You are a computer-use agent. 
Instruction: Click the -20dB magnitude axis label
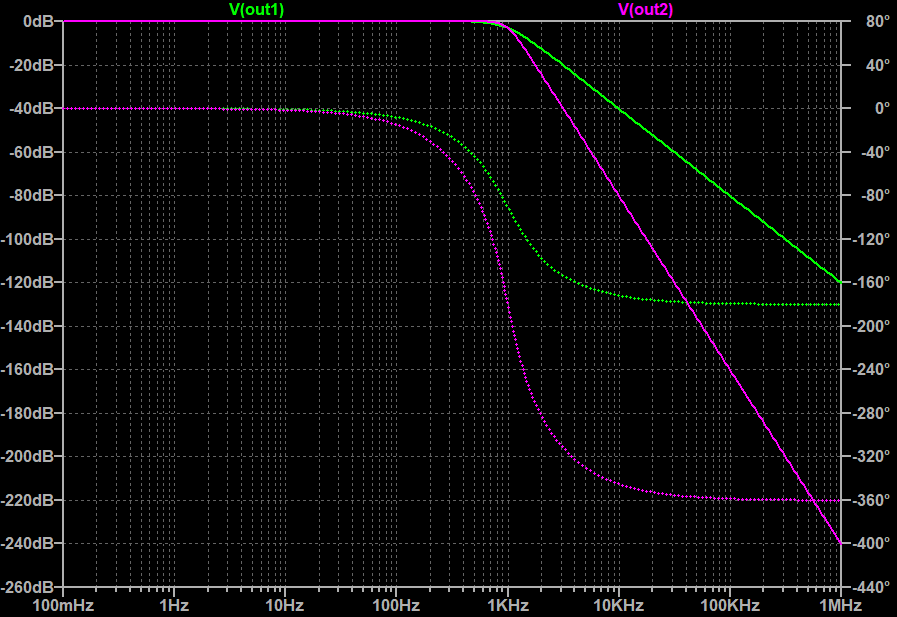31,65
